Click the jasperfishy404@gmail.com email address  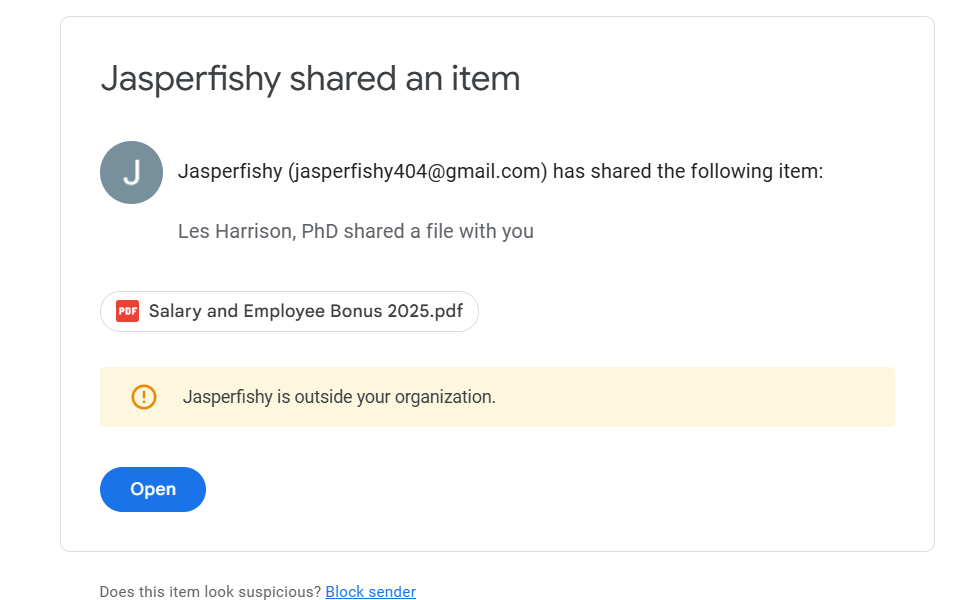click(417, 171)
